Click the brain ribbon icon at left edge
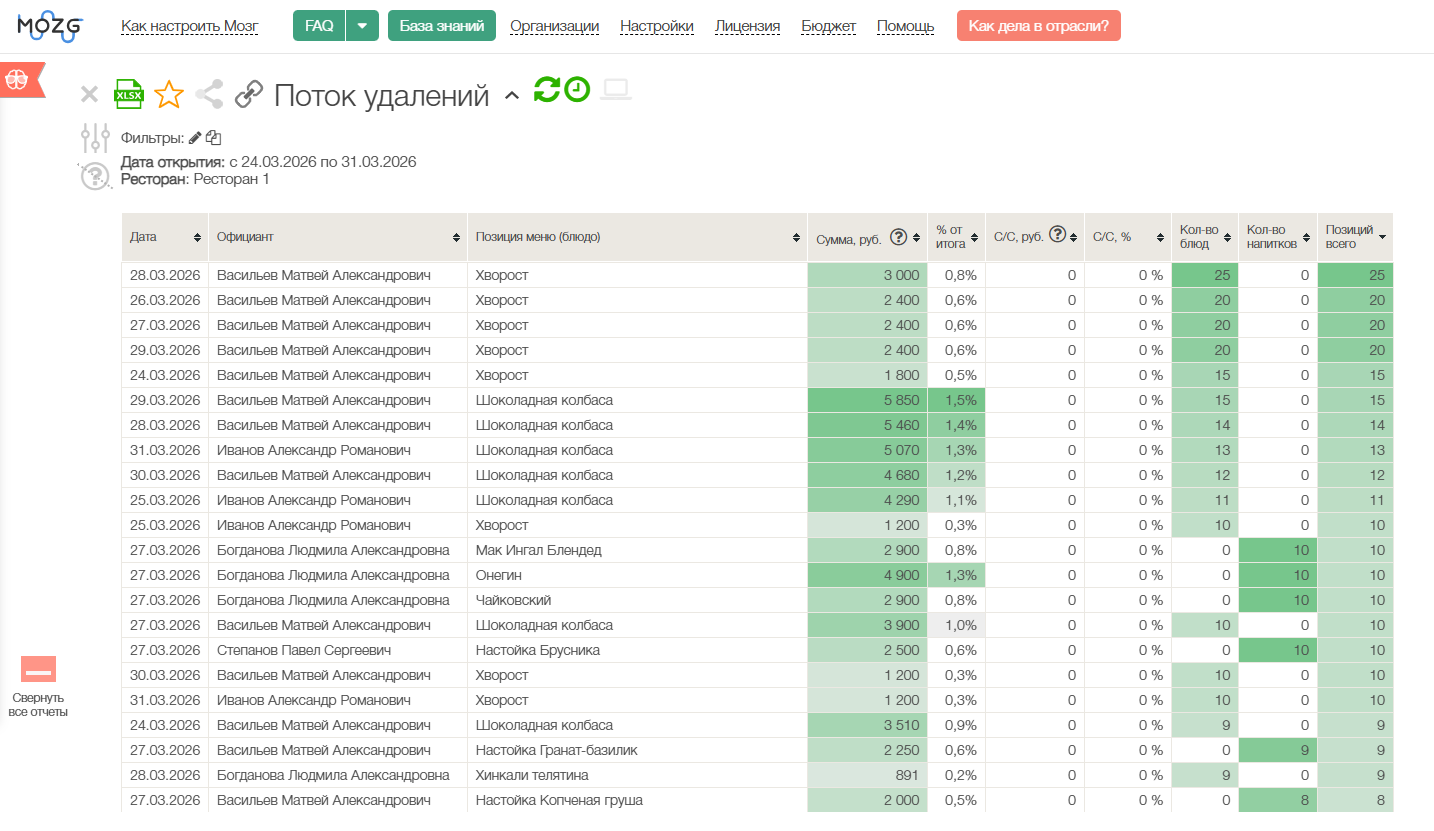The width and height of the screenshot is (1434, 831). tap(17, 81)
